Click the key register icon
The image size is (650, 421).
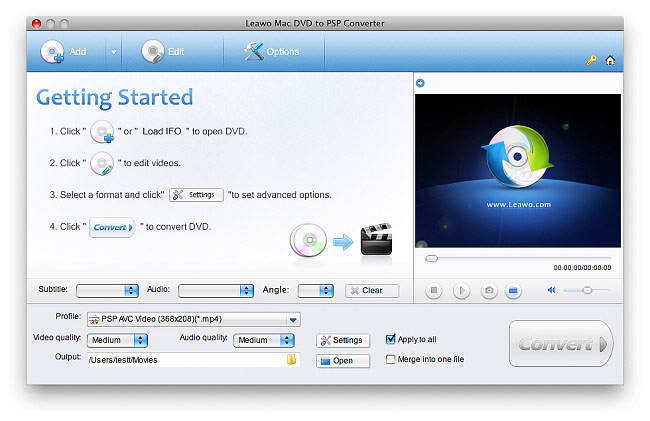click(592, 60)
